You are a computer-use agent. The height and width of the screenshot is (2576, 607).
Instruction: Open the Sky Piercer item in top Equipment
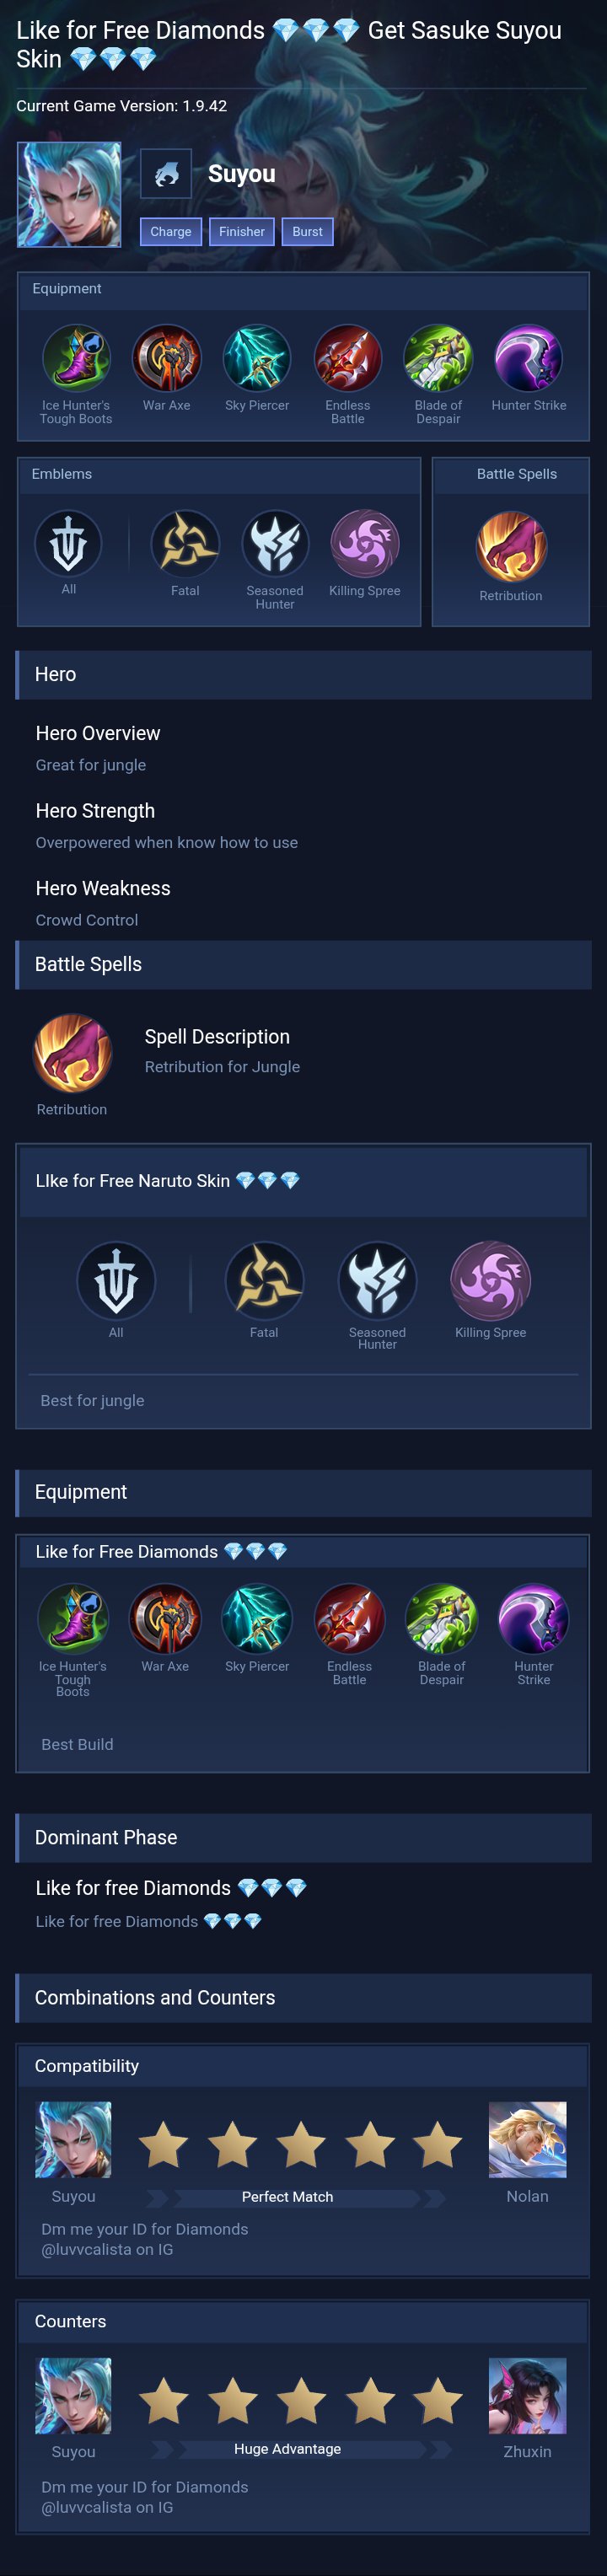tap(257, 357)
